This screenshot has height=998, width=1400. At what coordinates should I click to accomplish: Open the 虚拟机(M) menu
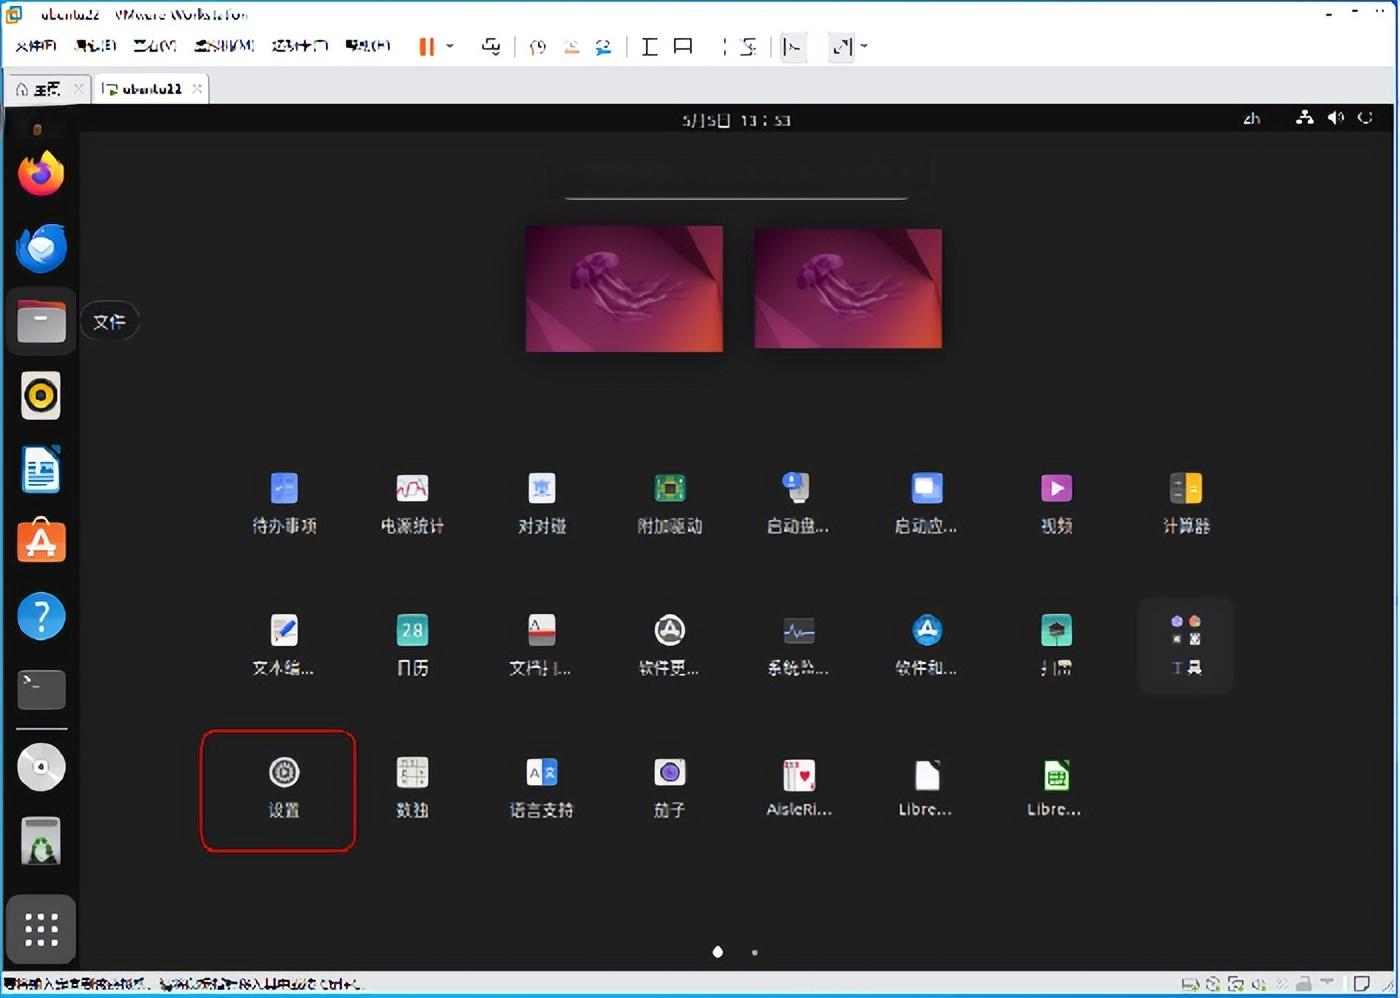click(x=224, y=46)
